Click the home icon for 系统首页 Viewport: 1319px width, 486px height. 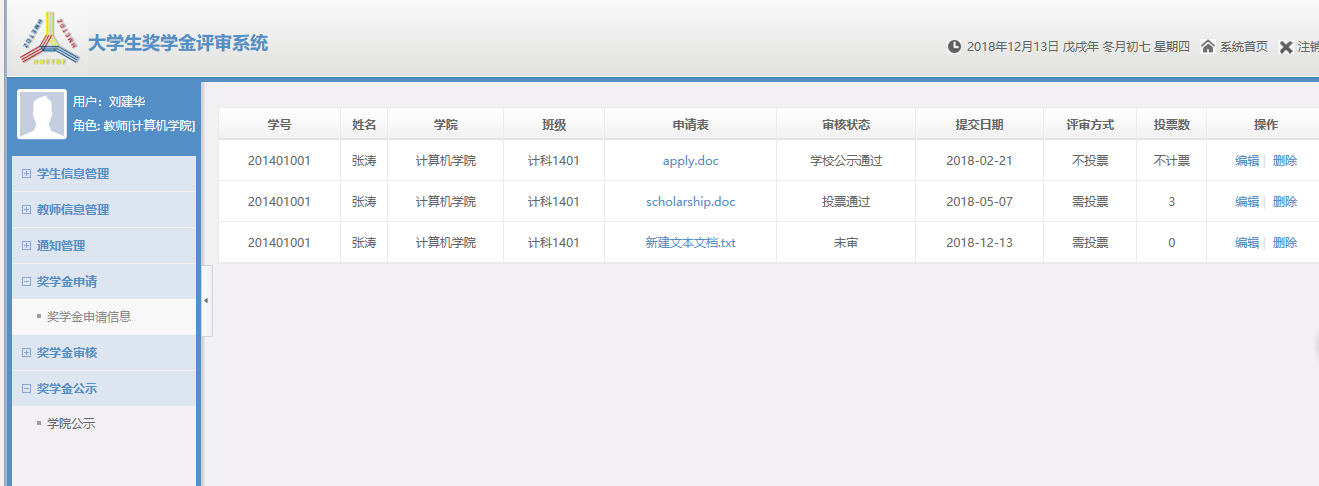pos(1208,46)
